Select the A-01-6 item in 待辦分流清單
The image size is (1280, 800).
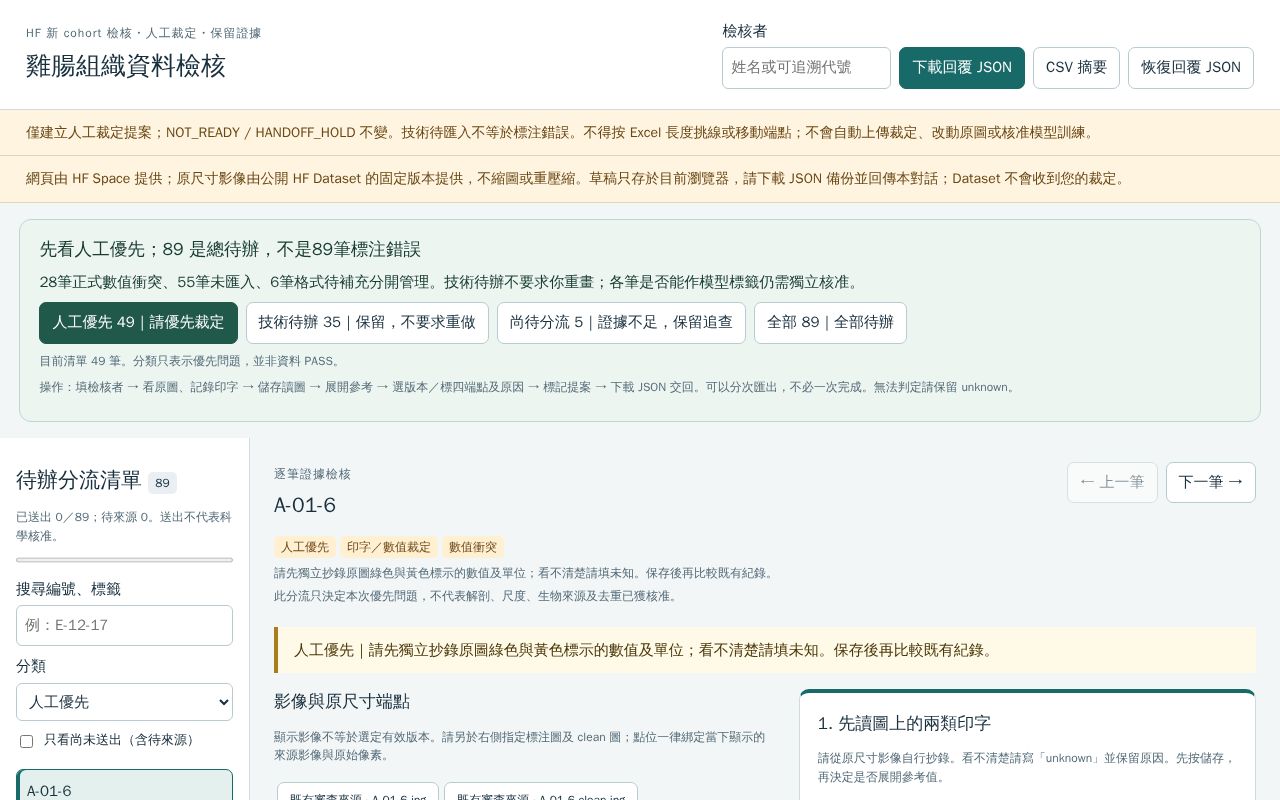(124, 786)
